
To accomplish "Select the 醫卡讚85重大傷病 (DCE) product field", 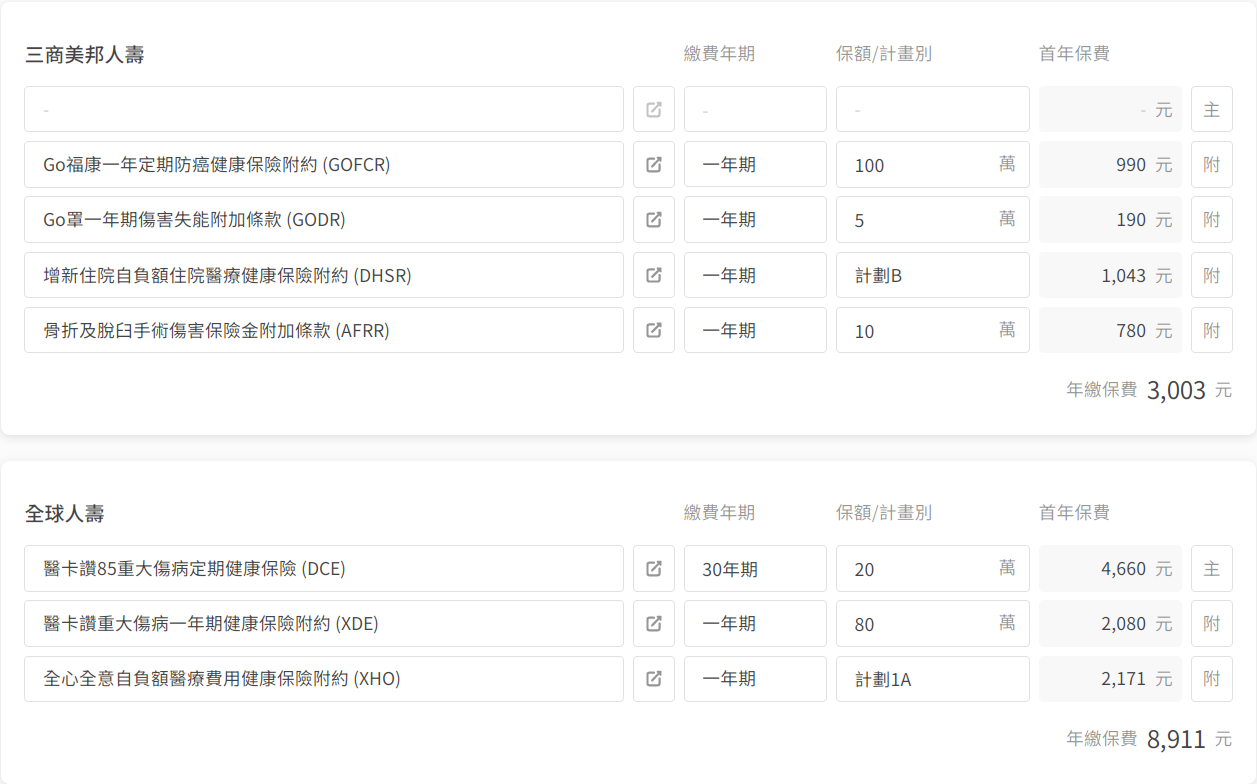I will coord(324,568).
